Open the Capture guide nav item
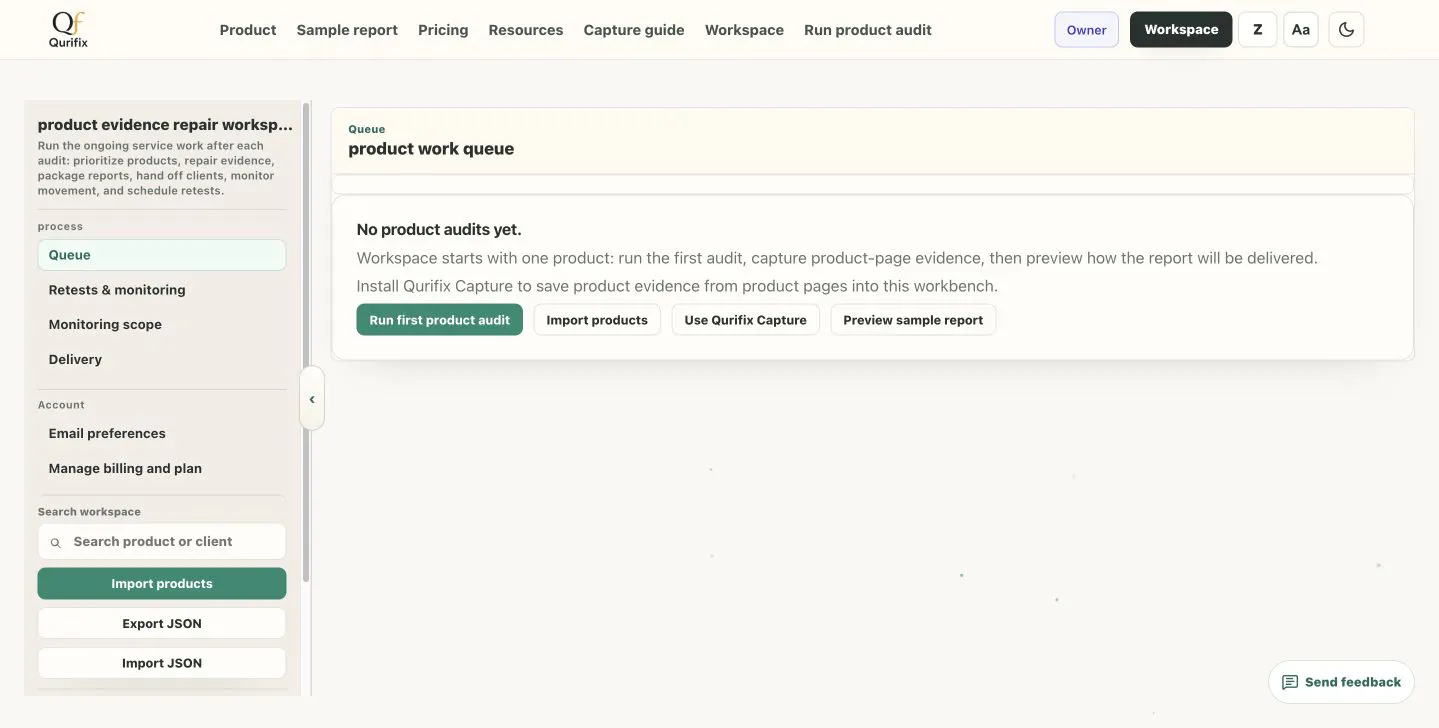Viewport: 1439px width, 728px height. point(634,30)
